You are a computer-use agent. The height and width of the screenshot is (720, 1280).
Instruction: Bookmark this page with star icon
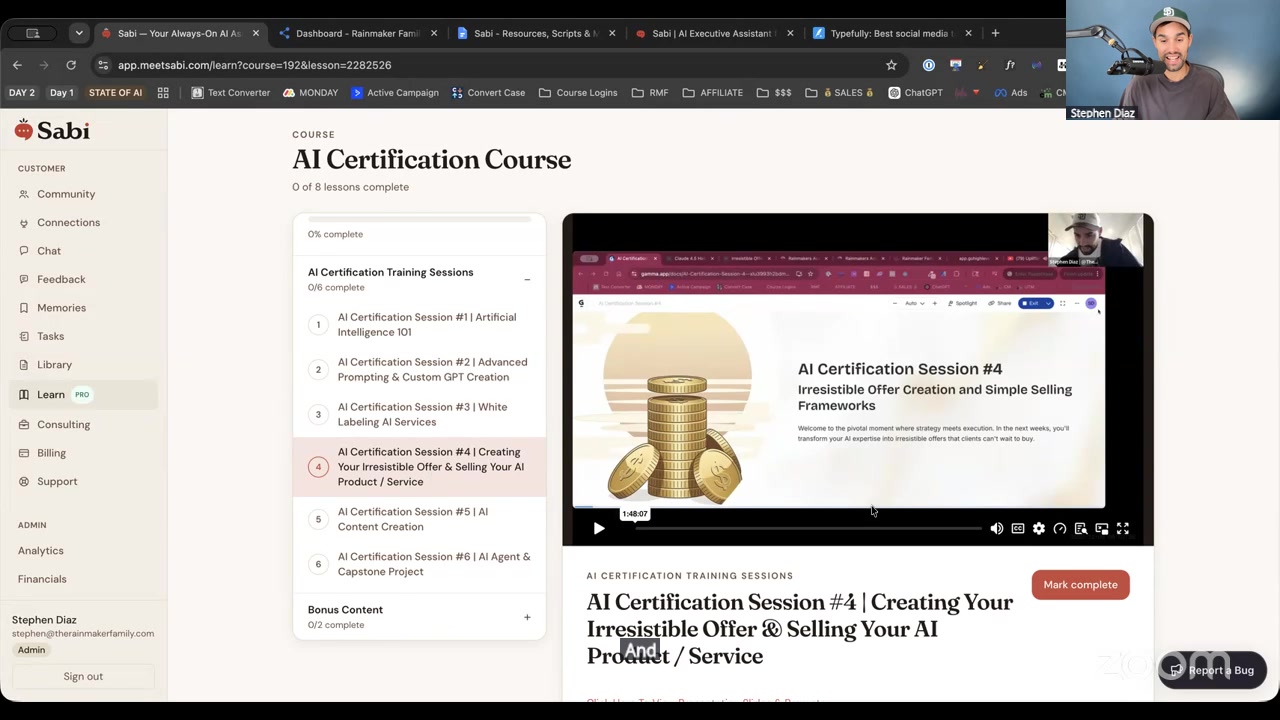891,65
